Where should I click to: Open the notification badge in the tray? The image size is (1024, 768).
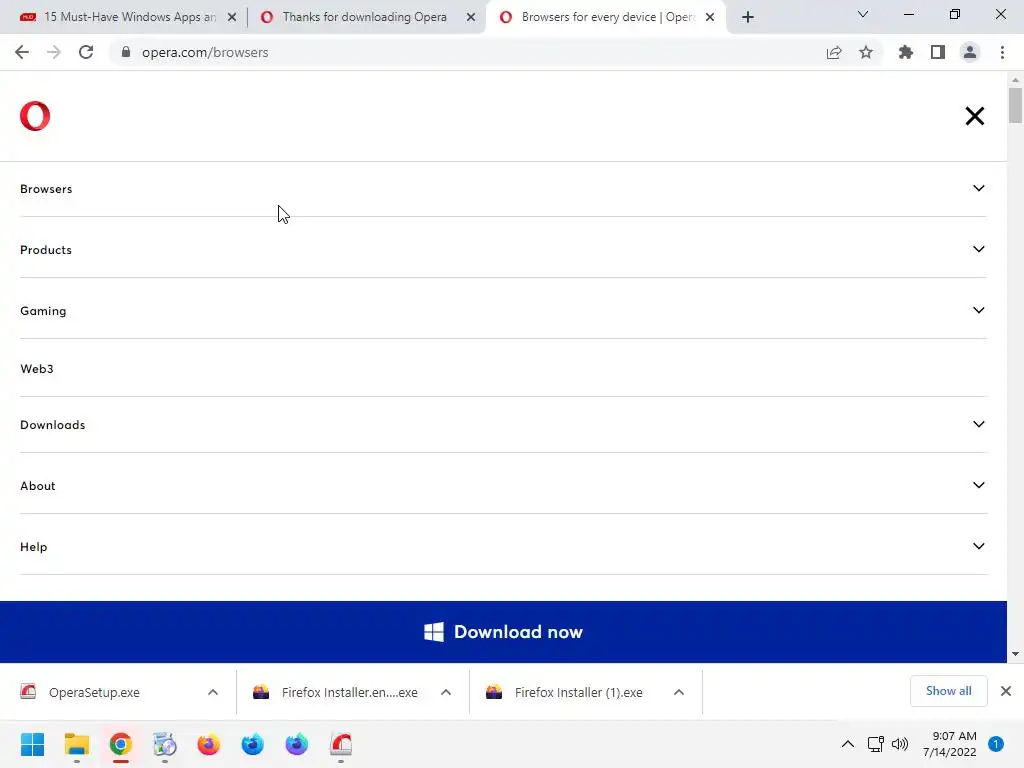pyautogui.click(x=996, y=744)
